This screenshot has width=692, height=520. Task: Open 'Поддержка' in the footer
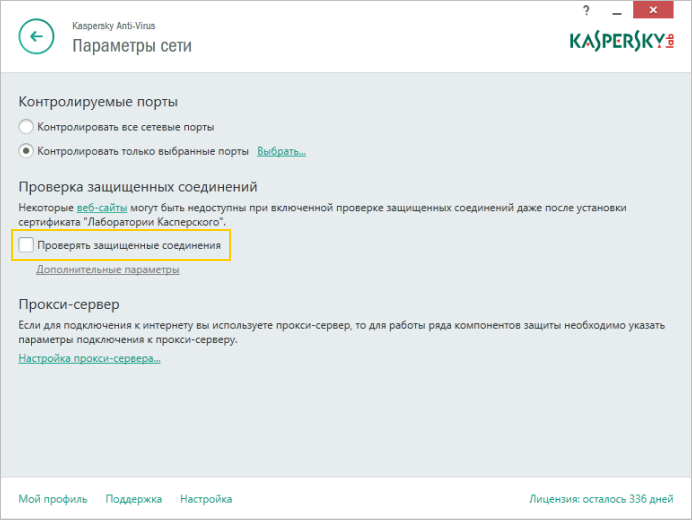[x=134, y=499]
